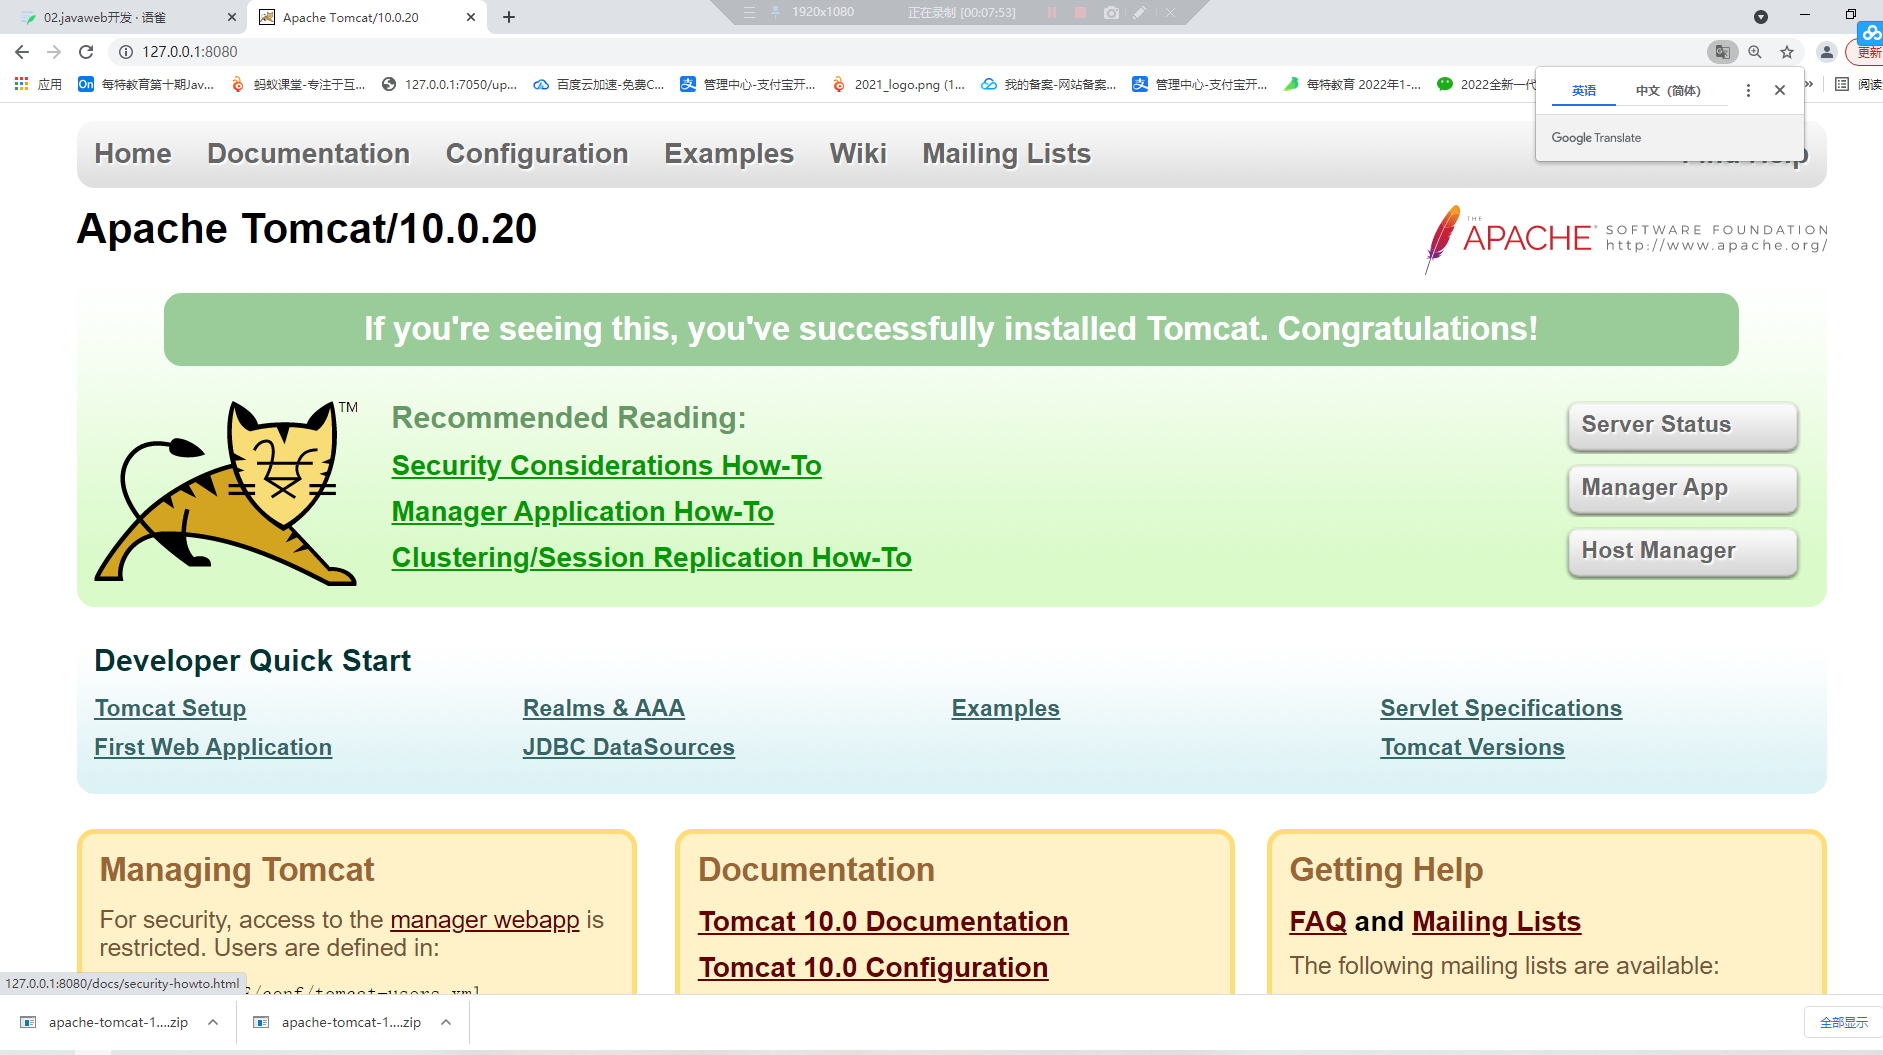This screenshot has height=1055, width=1883.
Task: Open the Configuration navigation item
Action: 537,154
